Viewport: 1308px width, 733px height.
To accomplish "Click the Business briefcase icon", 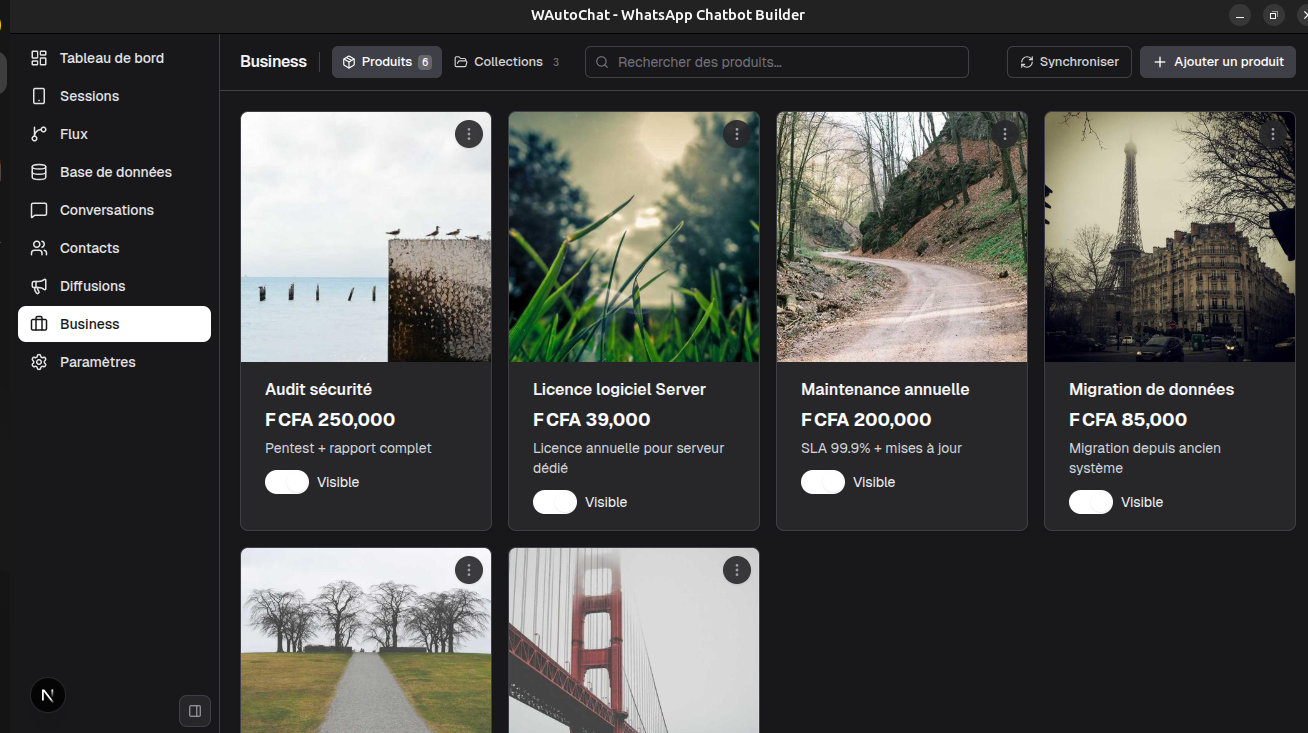I will pos(39,324).
